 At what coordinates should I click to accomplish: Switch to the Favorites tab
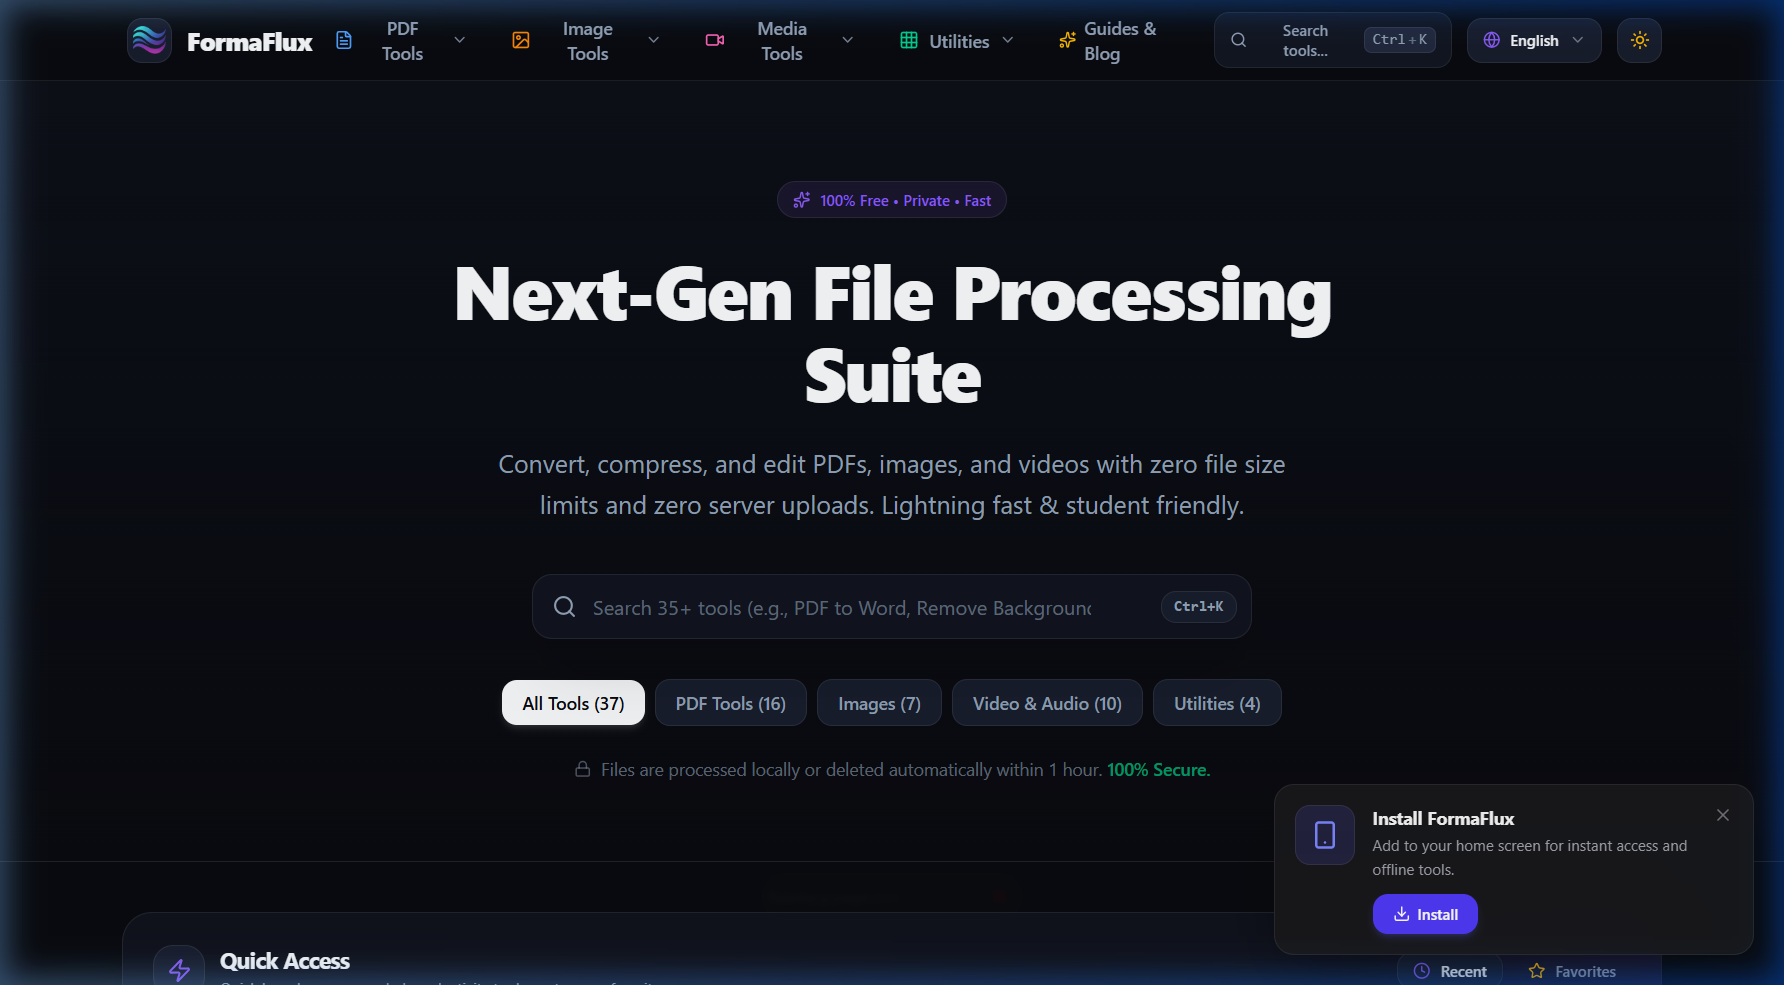[1572, 971]
